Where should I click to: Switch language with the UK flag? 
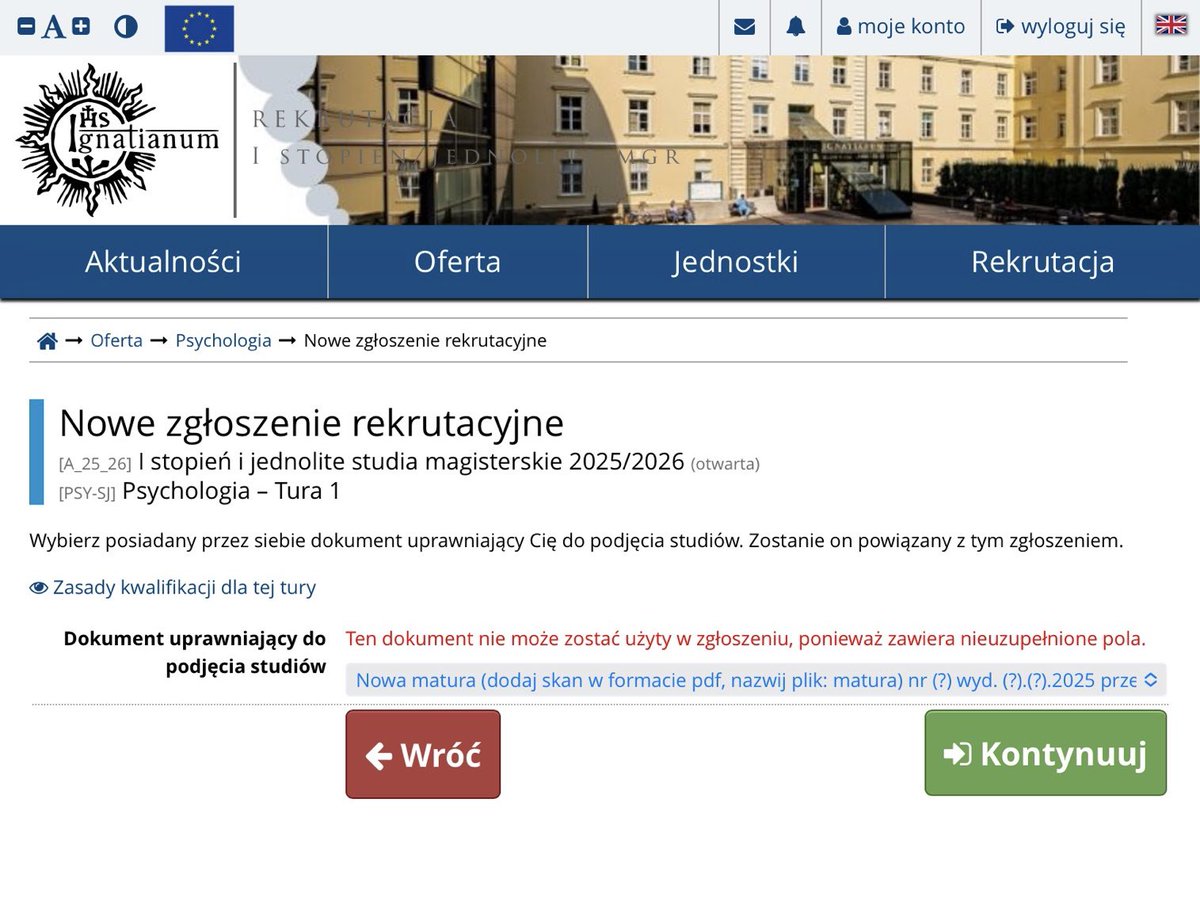(1171, 25)
